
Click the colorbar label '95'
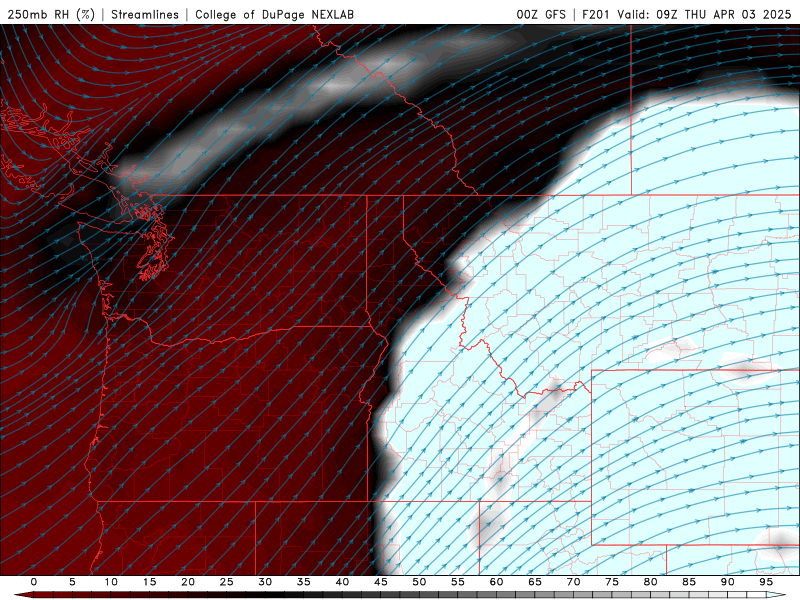pyautogui.click(x=766, y=582)
